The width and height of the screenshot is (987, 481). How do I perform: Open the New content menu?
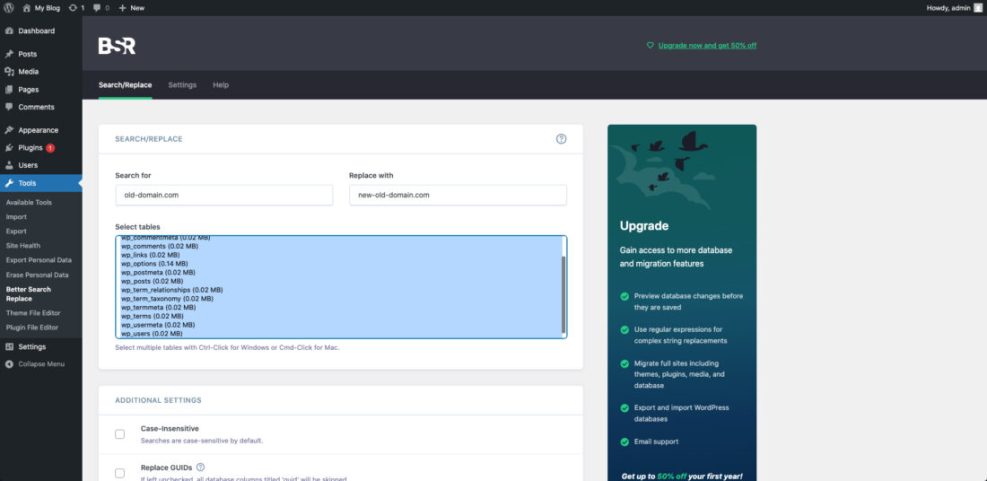pos(131,8)
